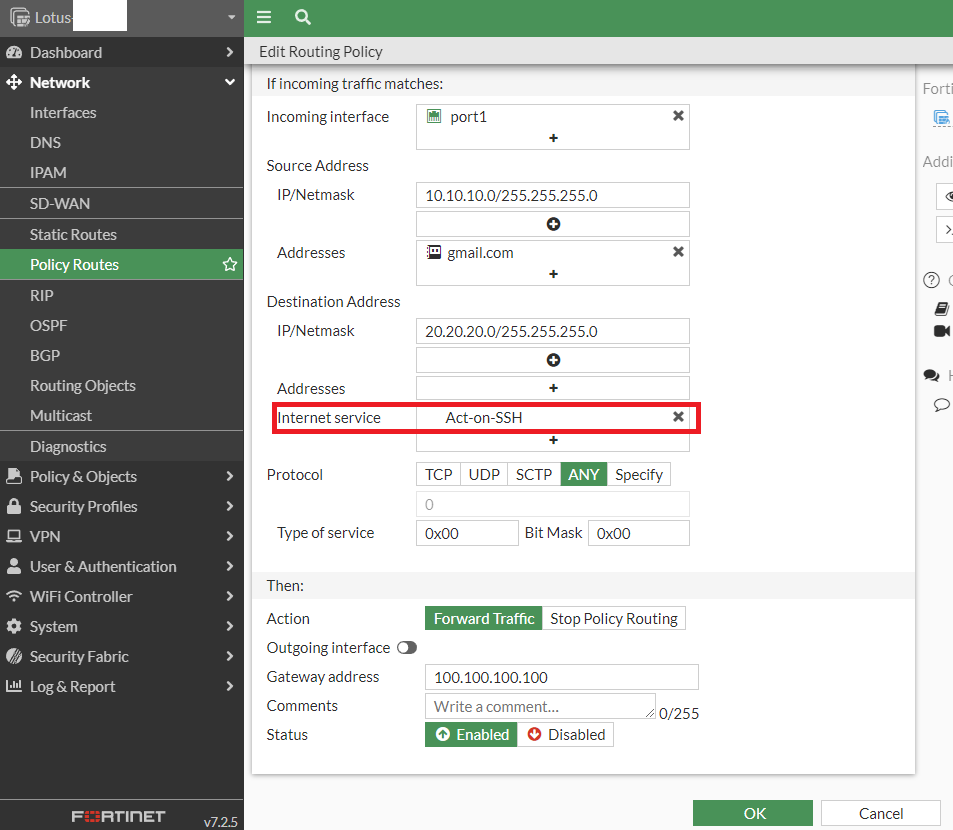Select TCP protocol
The image size is (953, 830).
tap(438, 475)
